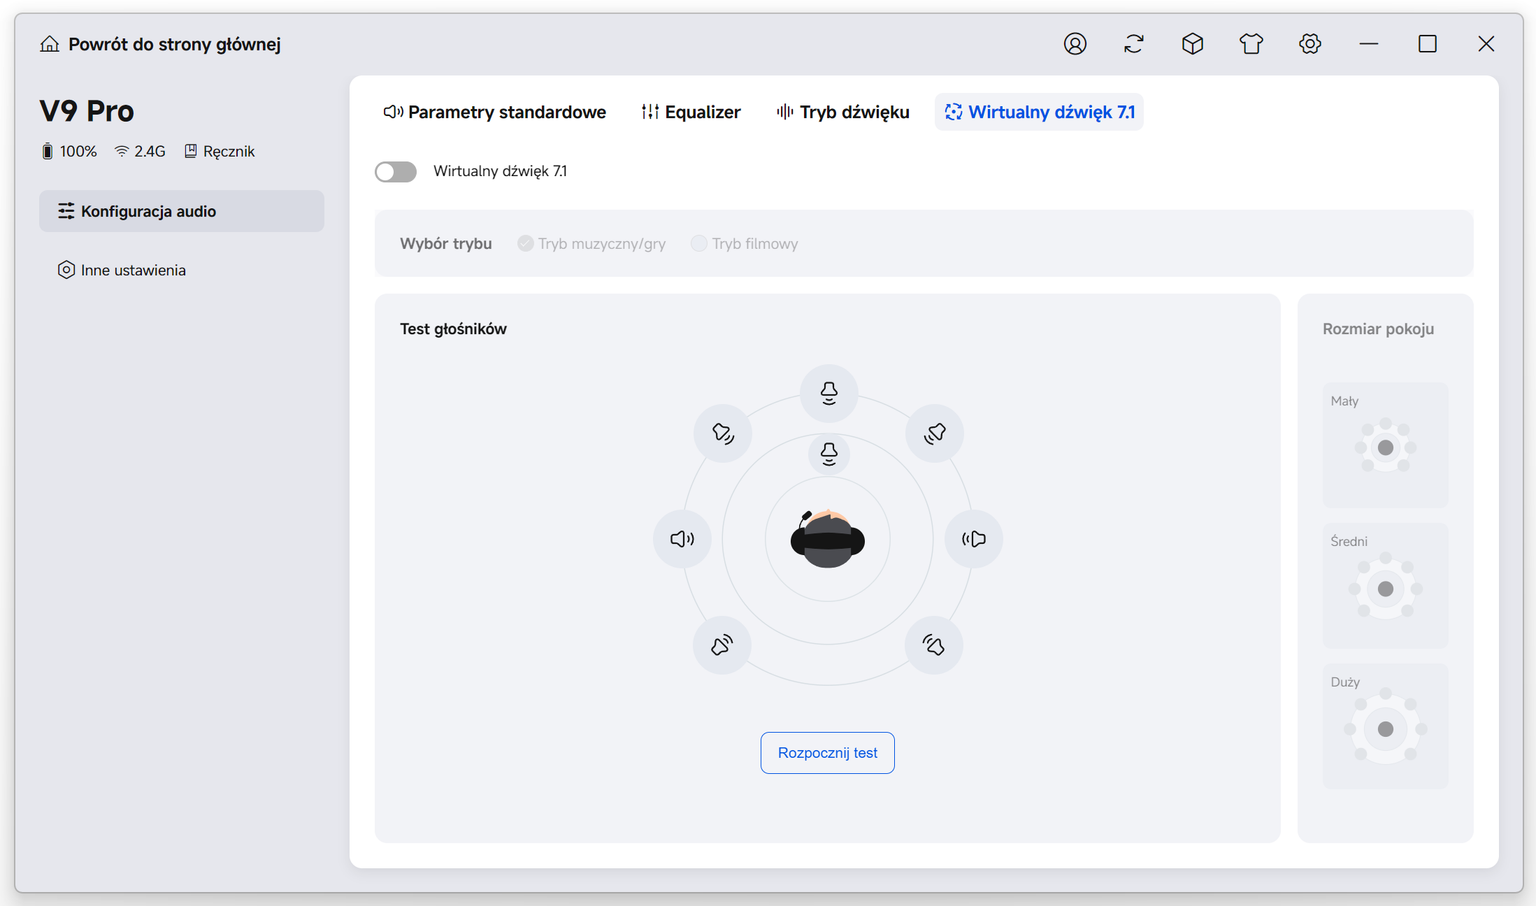Screen dimensions: 1536x906
Task: Click the rear left speaker icon
Action: pos(722,645)
